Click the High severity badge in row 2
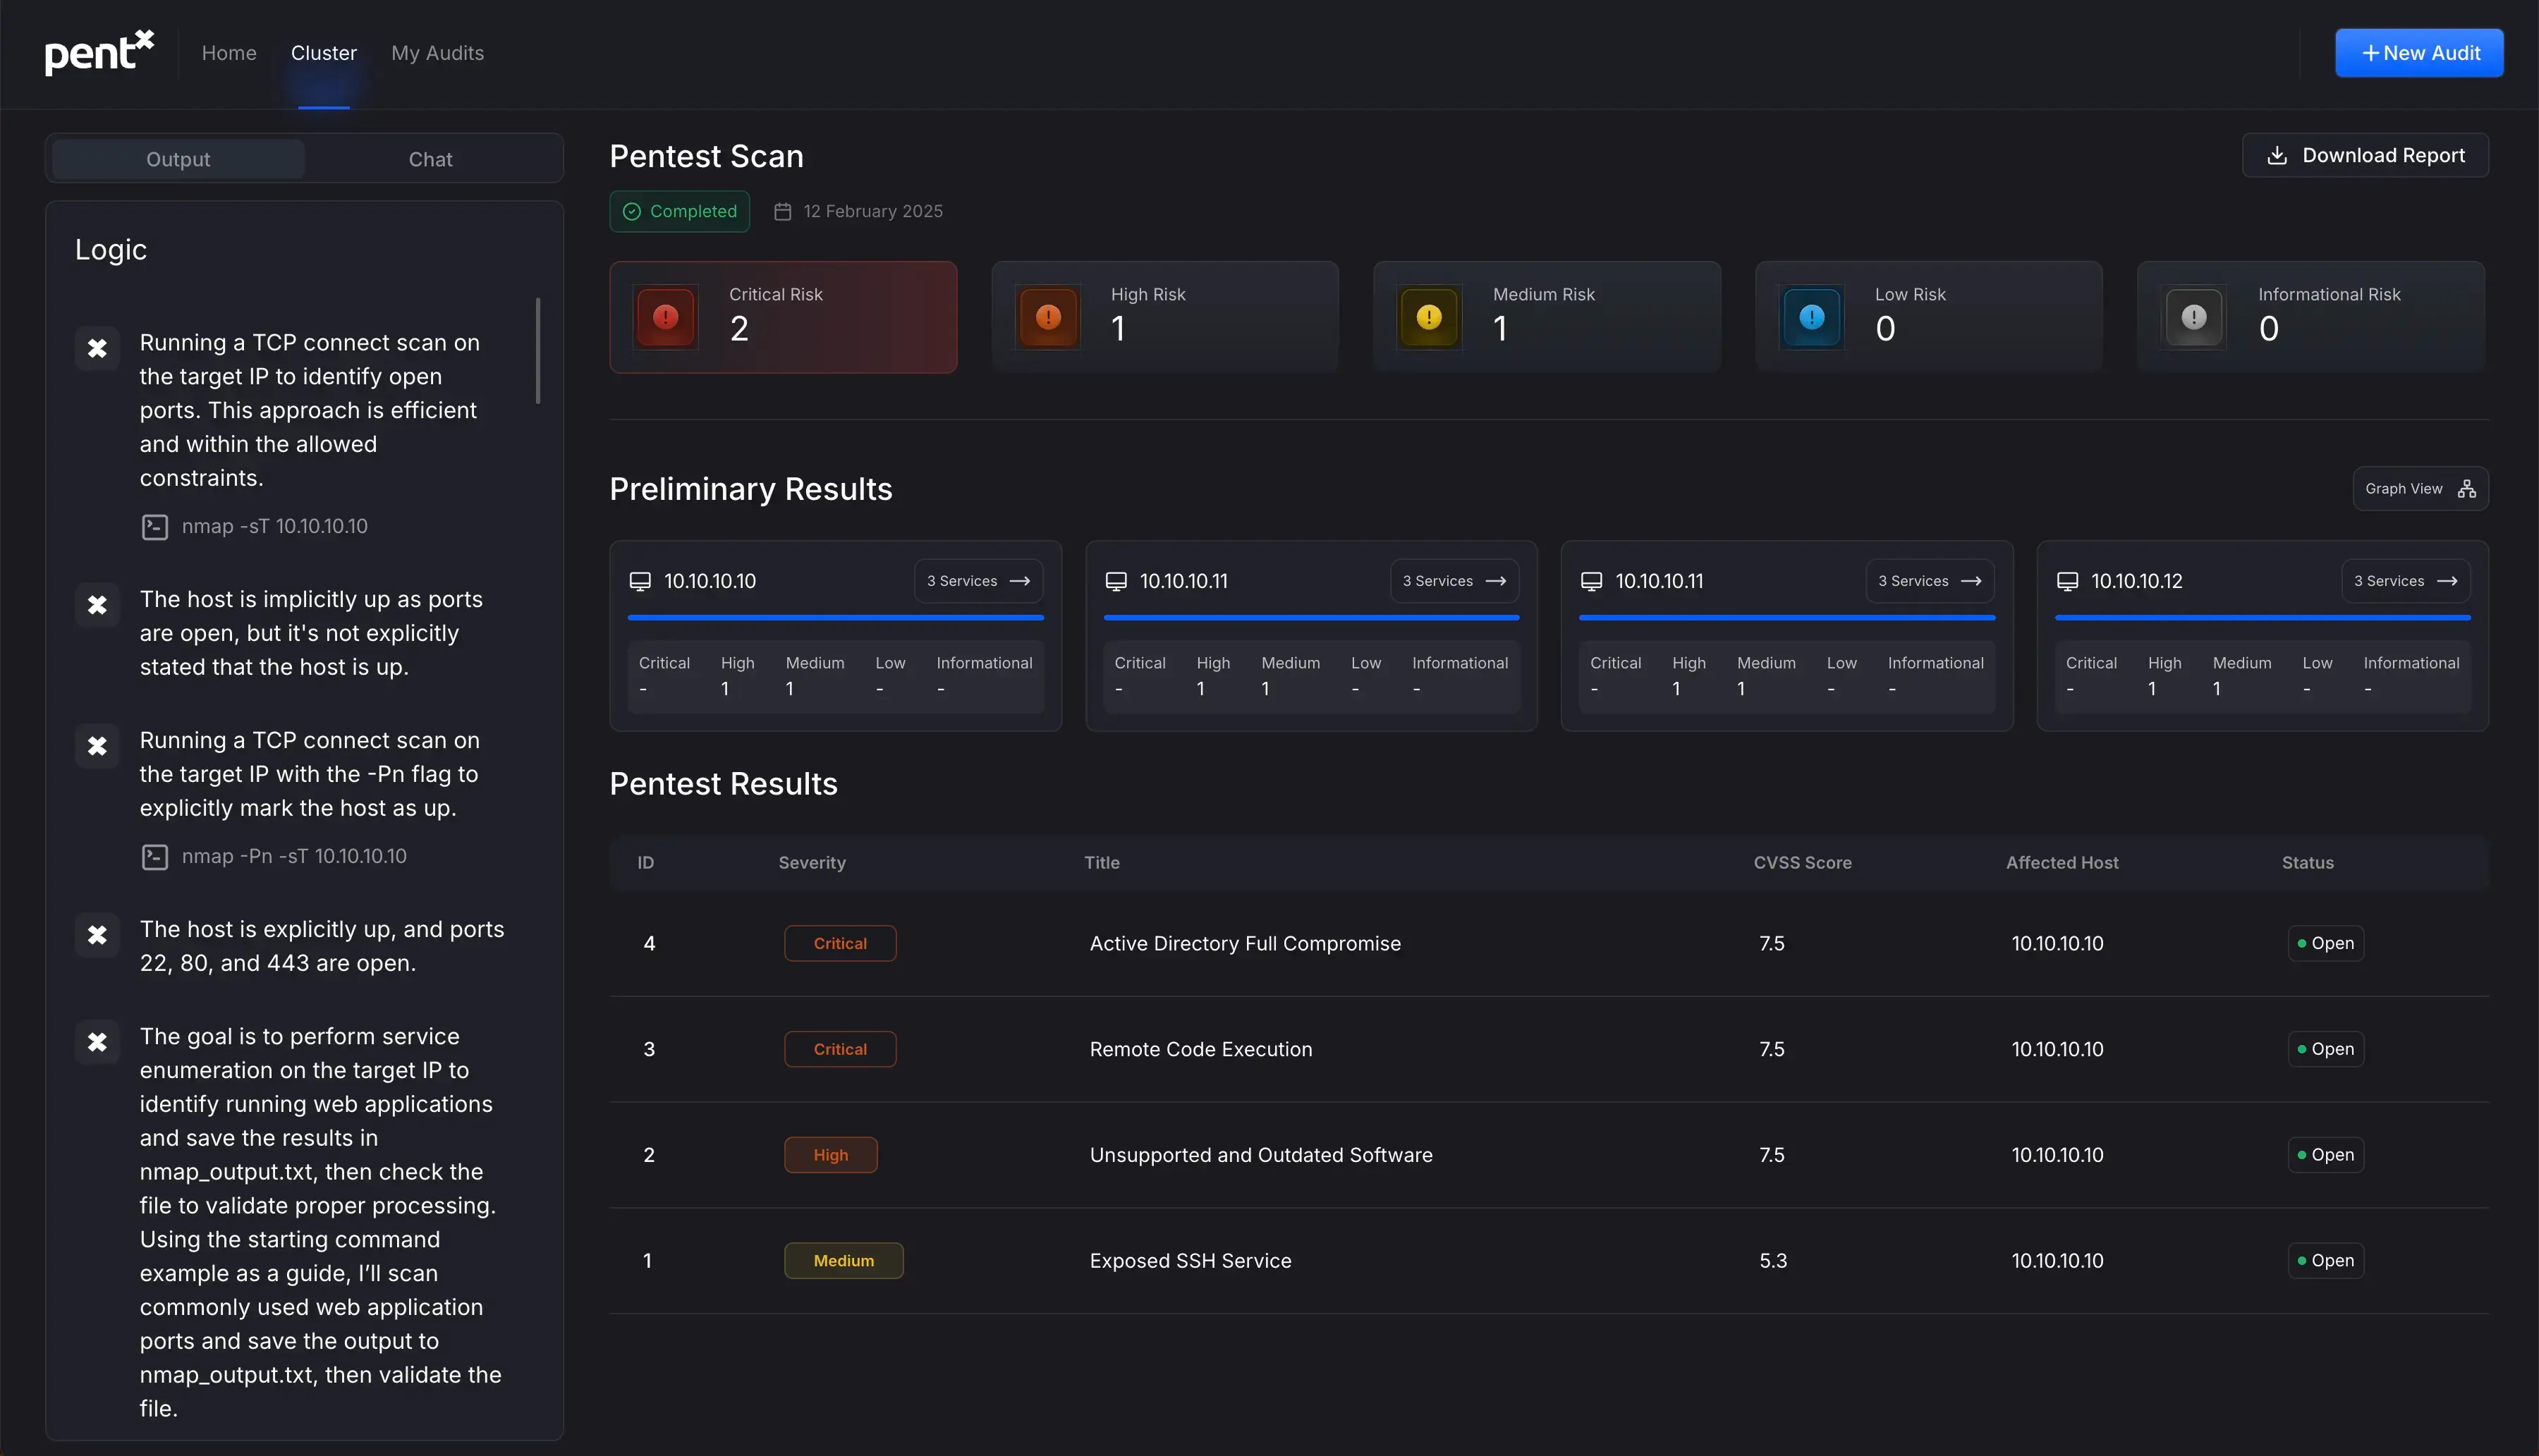The width and height of the screenshot is (2539, 1456). point(831,1155)
